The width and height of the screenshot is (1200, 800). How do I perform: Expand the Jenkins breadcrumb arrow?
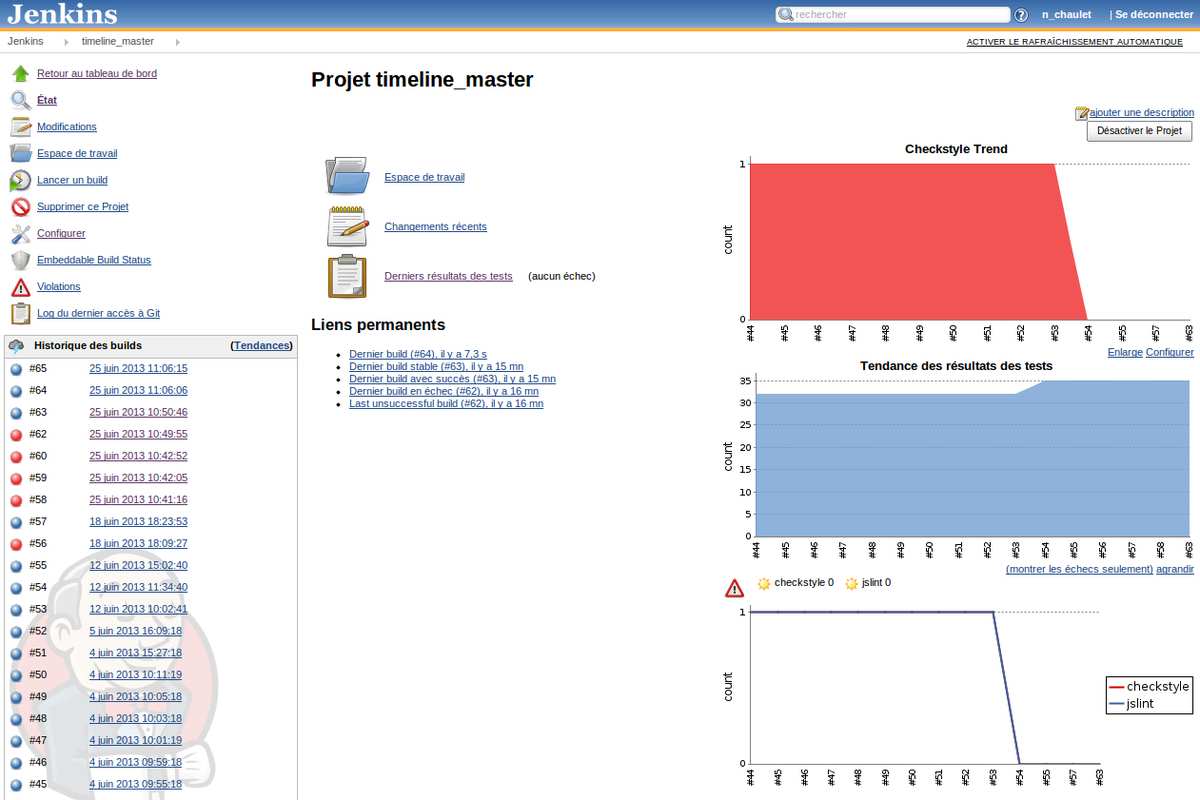[x=67, y=42]
